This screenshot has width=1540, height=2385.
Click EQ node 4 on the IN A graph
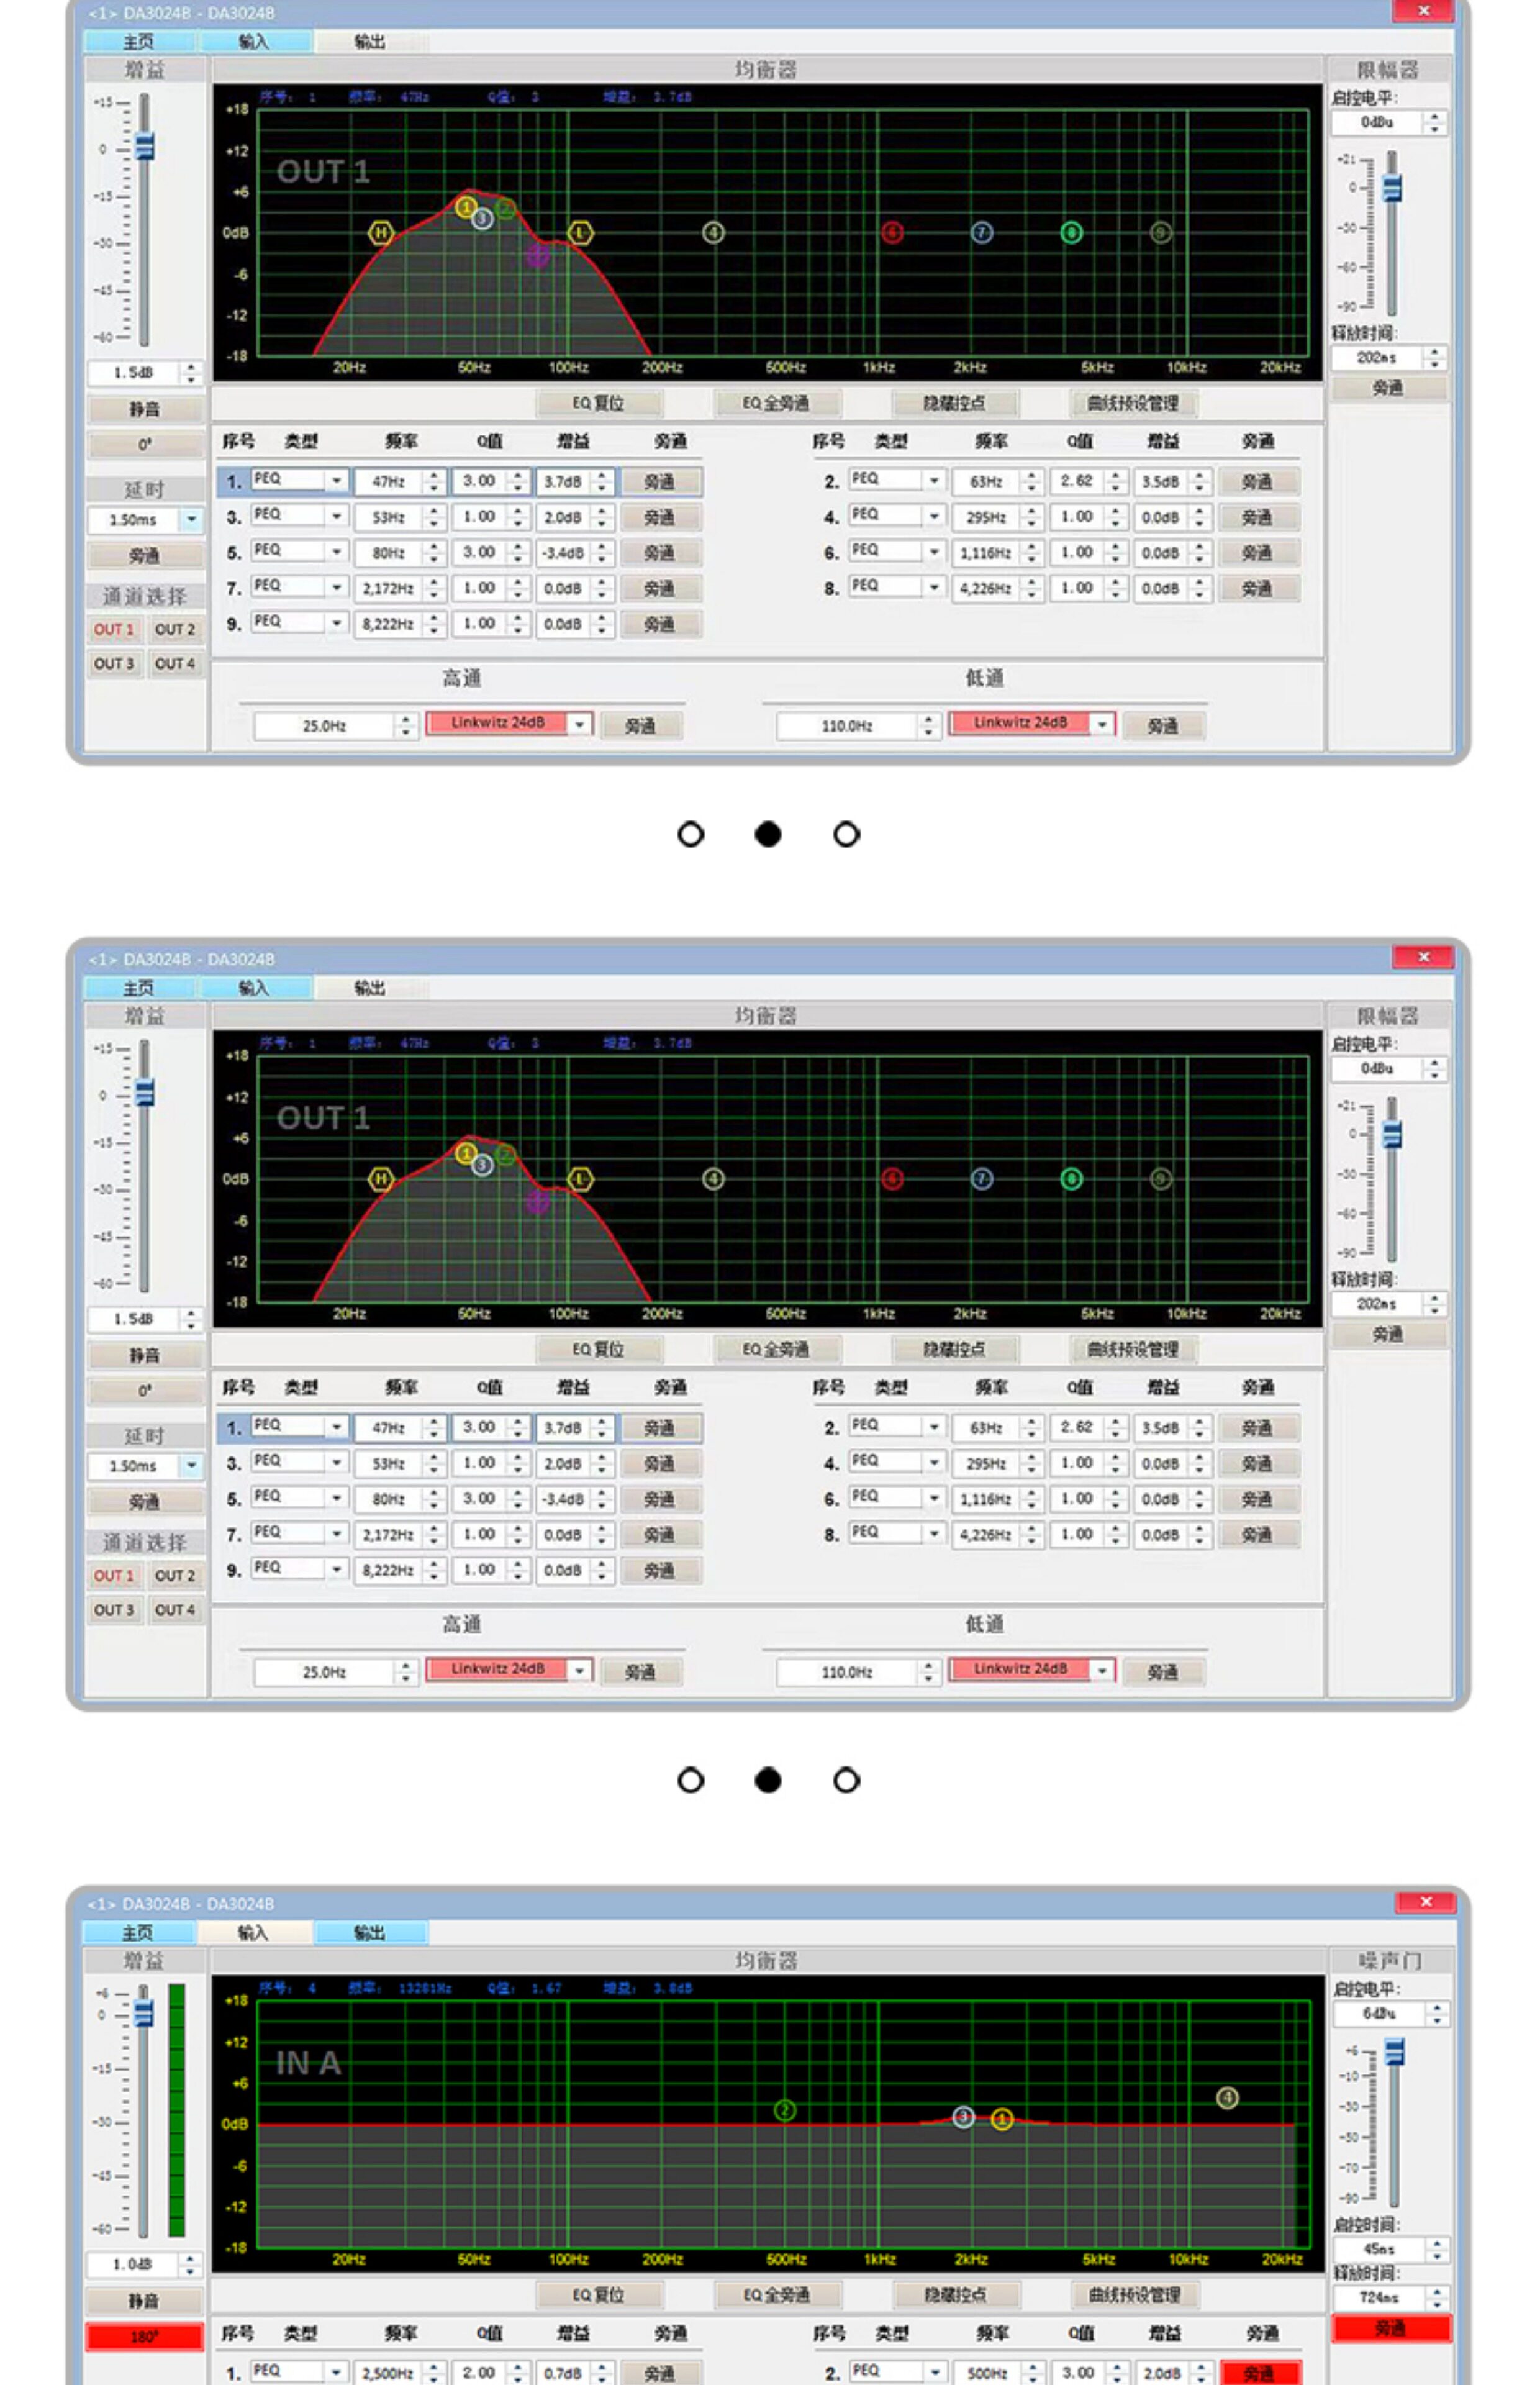pyautogui.click(x=1227, y=2098)
